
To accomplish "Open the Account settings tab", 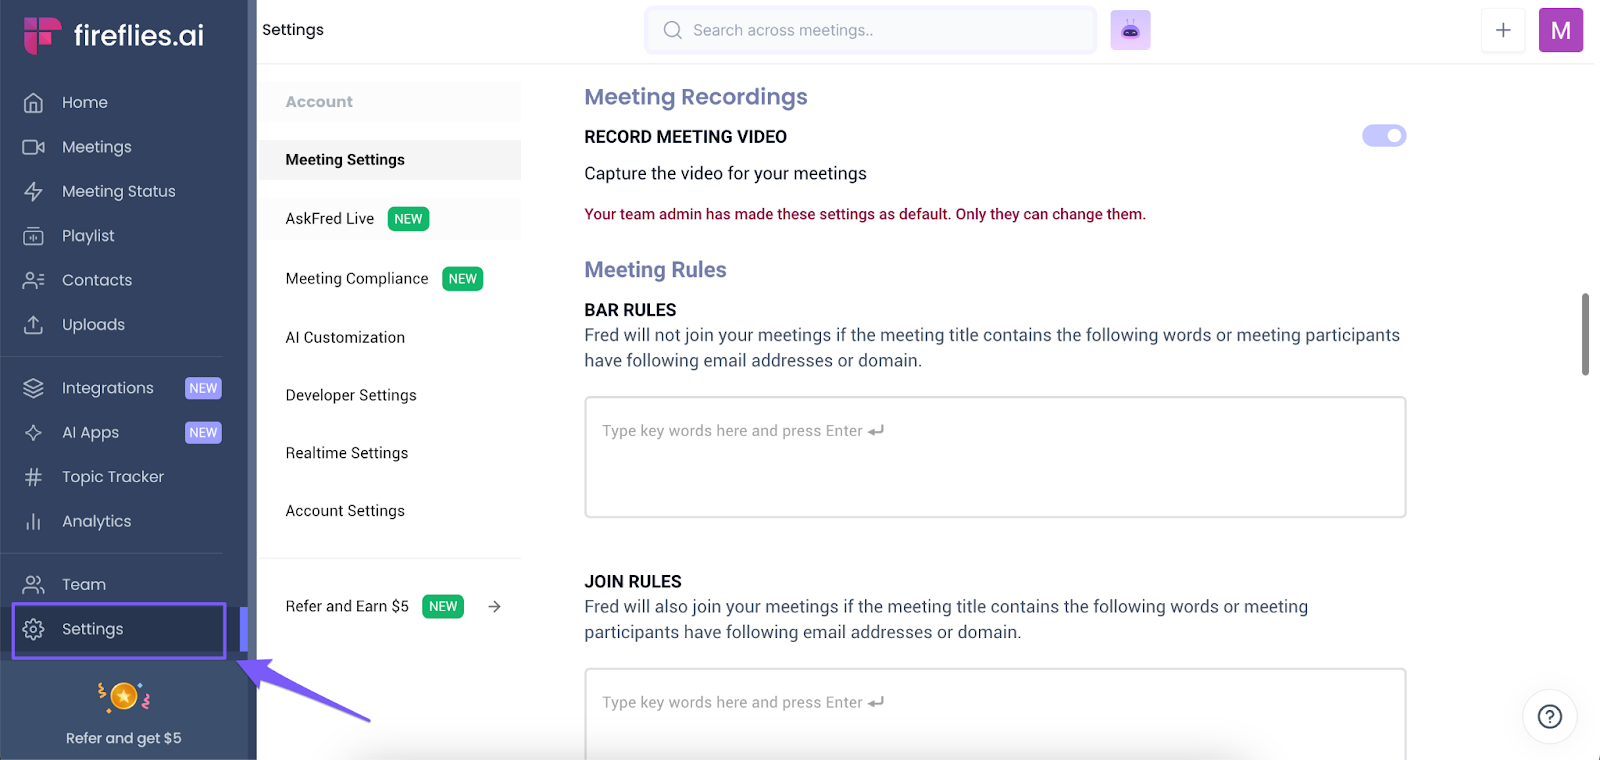I will pos(390,102).
